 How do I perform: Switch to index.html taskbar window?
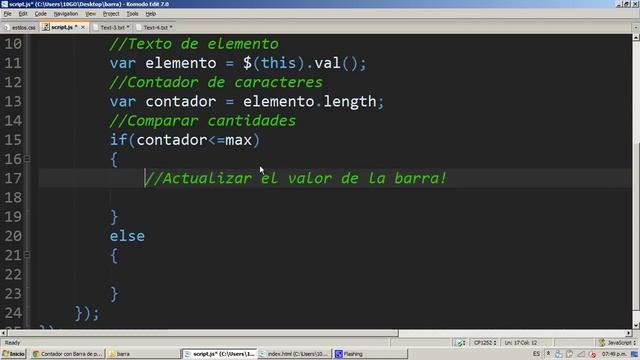[x=294, y=354]
